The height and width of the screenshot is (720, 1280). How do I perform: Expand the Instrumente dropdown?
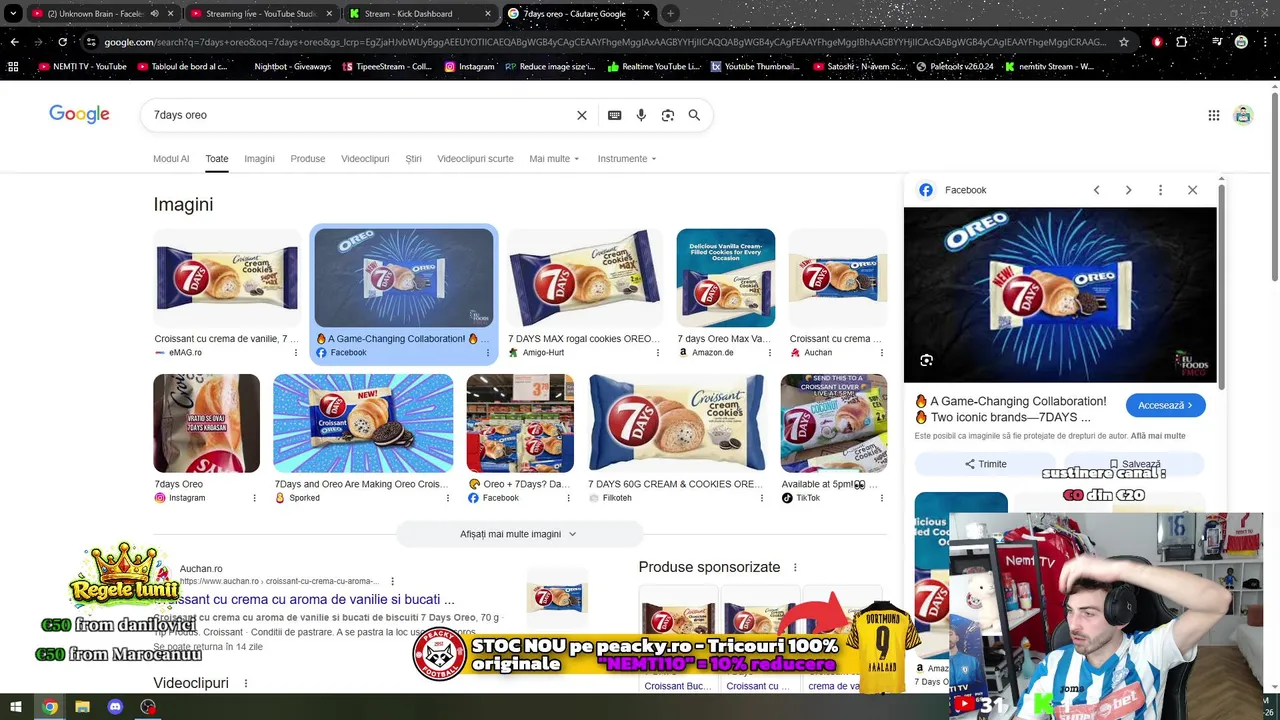[x=627, y=159]
